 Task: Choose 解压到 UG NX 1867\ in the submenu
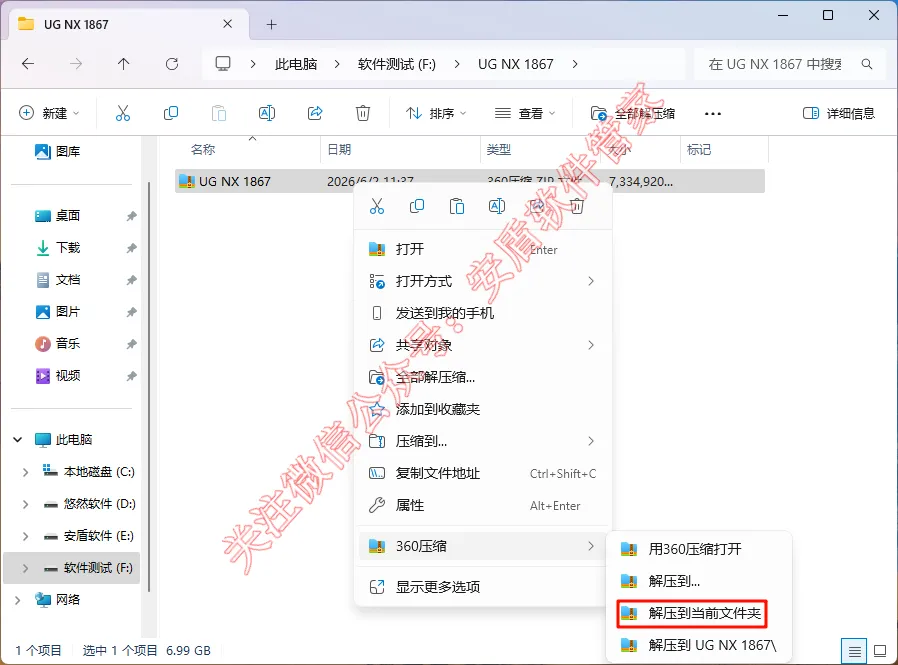click(699, 646)
